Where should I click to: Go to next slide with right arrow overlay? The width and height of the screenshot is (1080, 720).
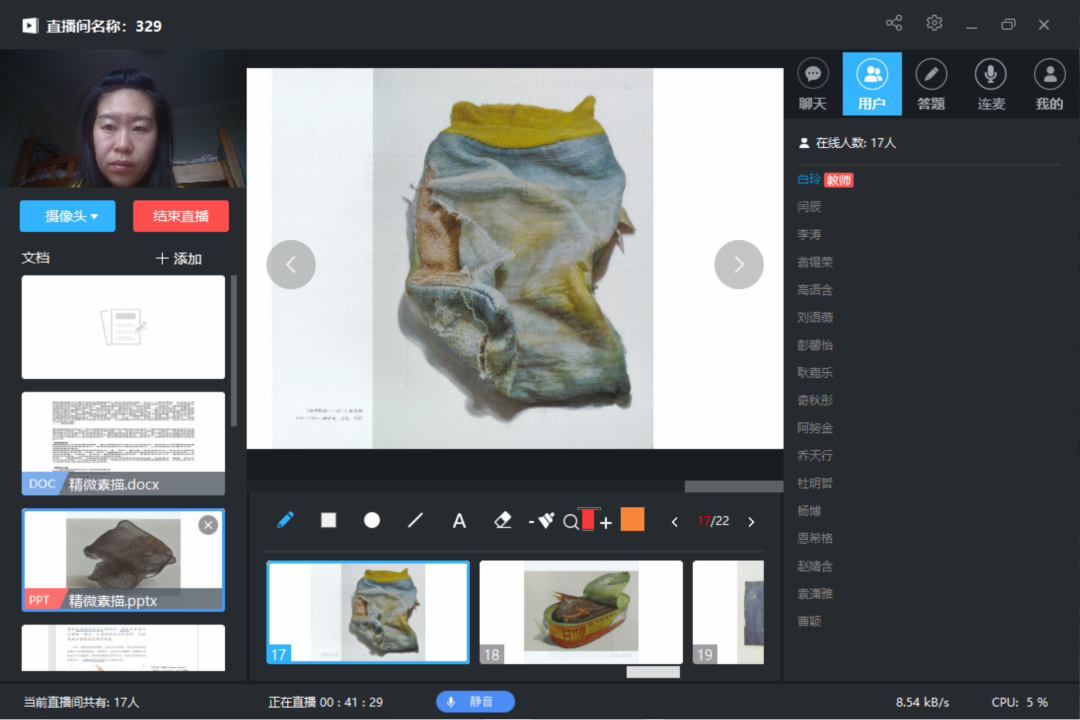coord(739,265)
